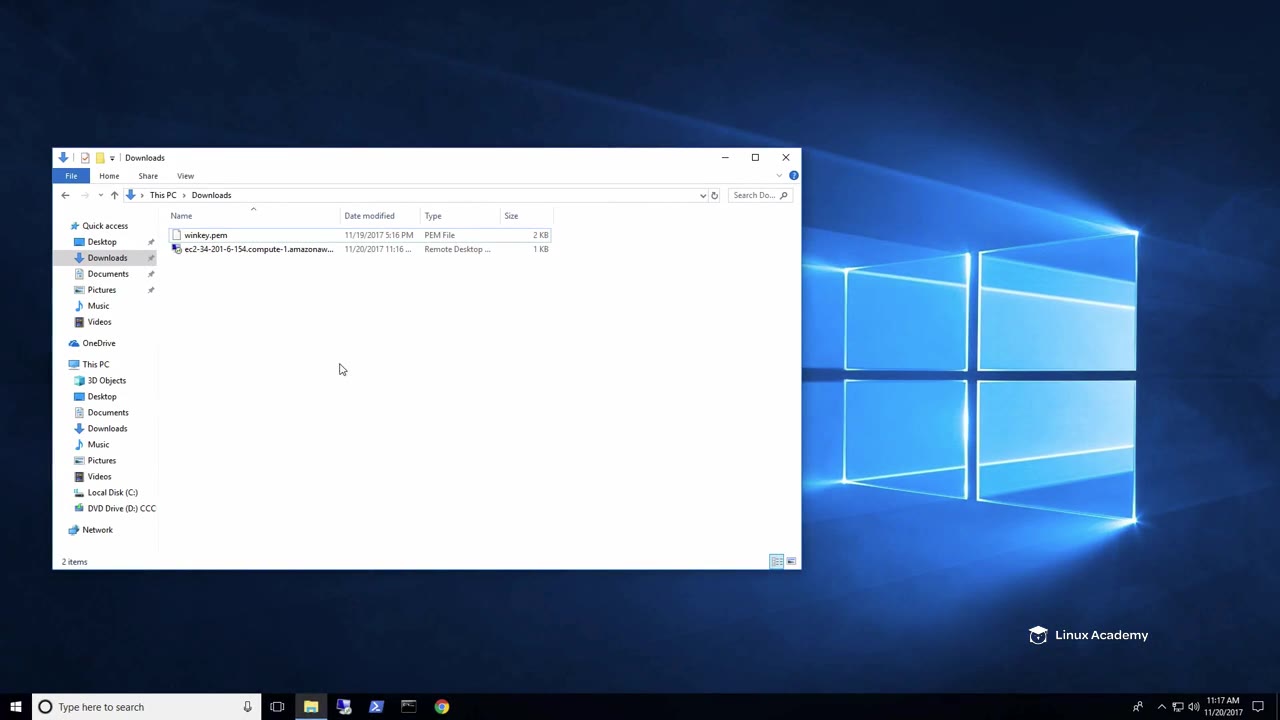Open the View ribbon tab
The height and width of the screenshot is (720, 1280).
[185, 176]
